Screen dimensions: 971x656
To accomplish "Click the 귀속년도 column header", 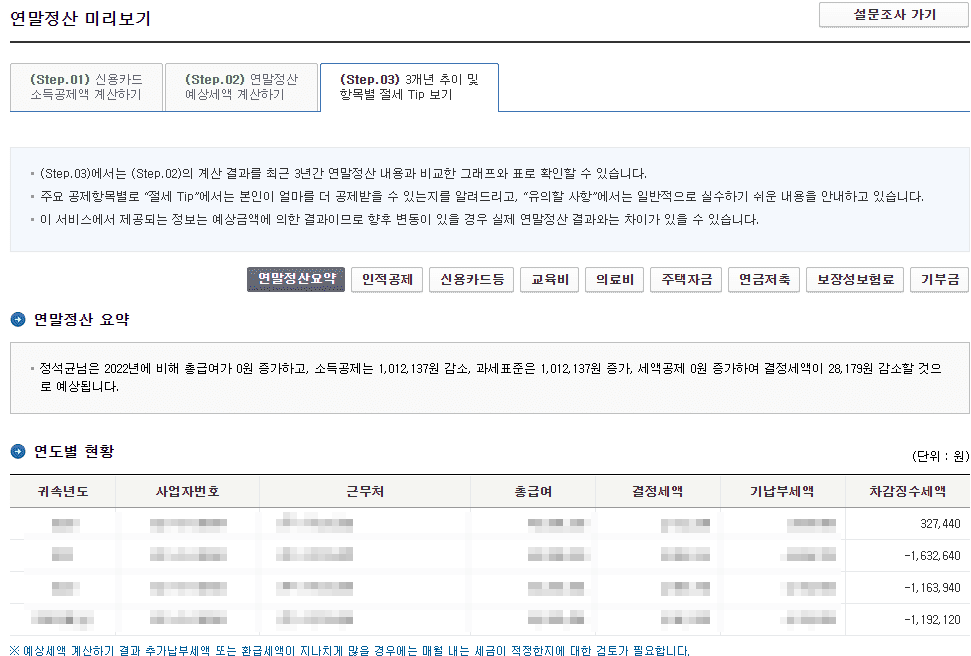I will click(63, 492).
